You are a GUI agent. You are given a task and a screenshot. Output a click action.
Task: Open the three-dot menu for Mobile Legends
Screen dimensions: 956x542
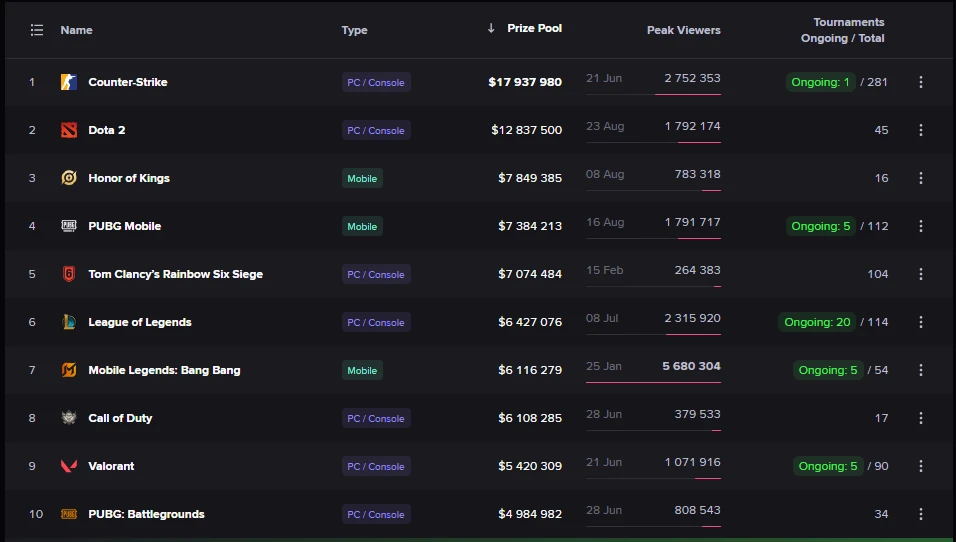click(x=921, y=370)
